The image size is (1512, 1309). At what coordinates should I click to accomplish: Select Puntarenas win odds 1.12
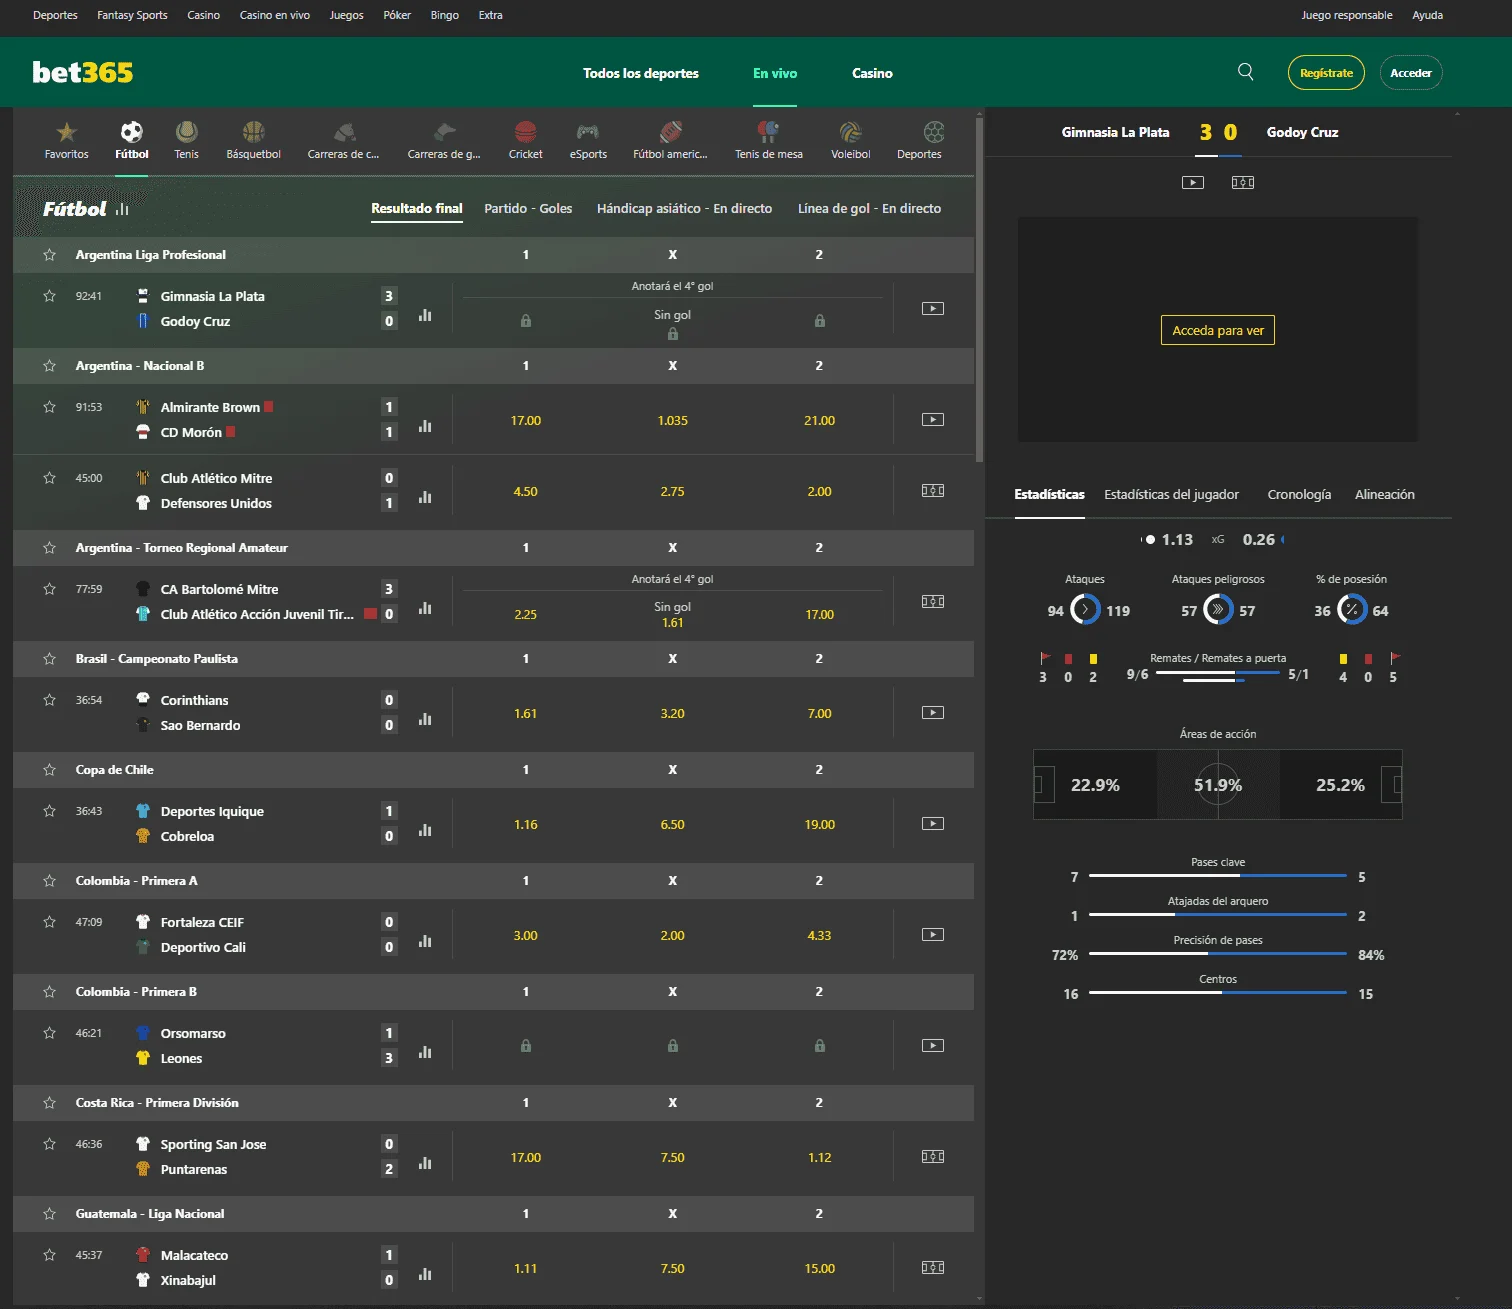[x=819, y=1158]
